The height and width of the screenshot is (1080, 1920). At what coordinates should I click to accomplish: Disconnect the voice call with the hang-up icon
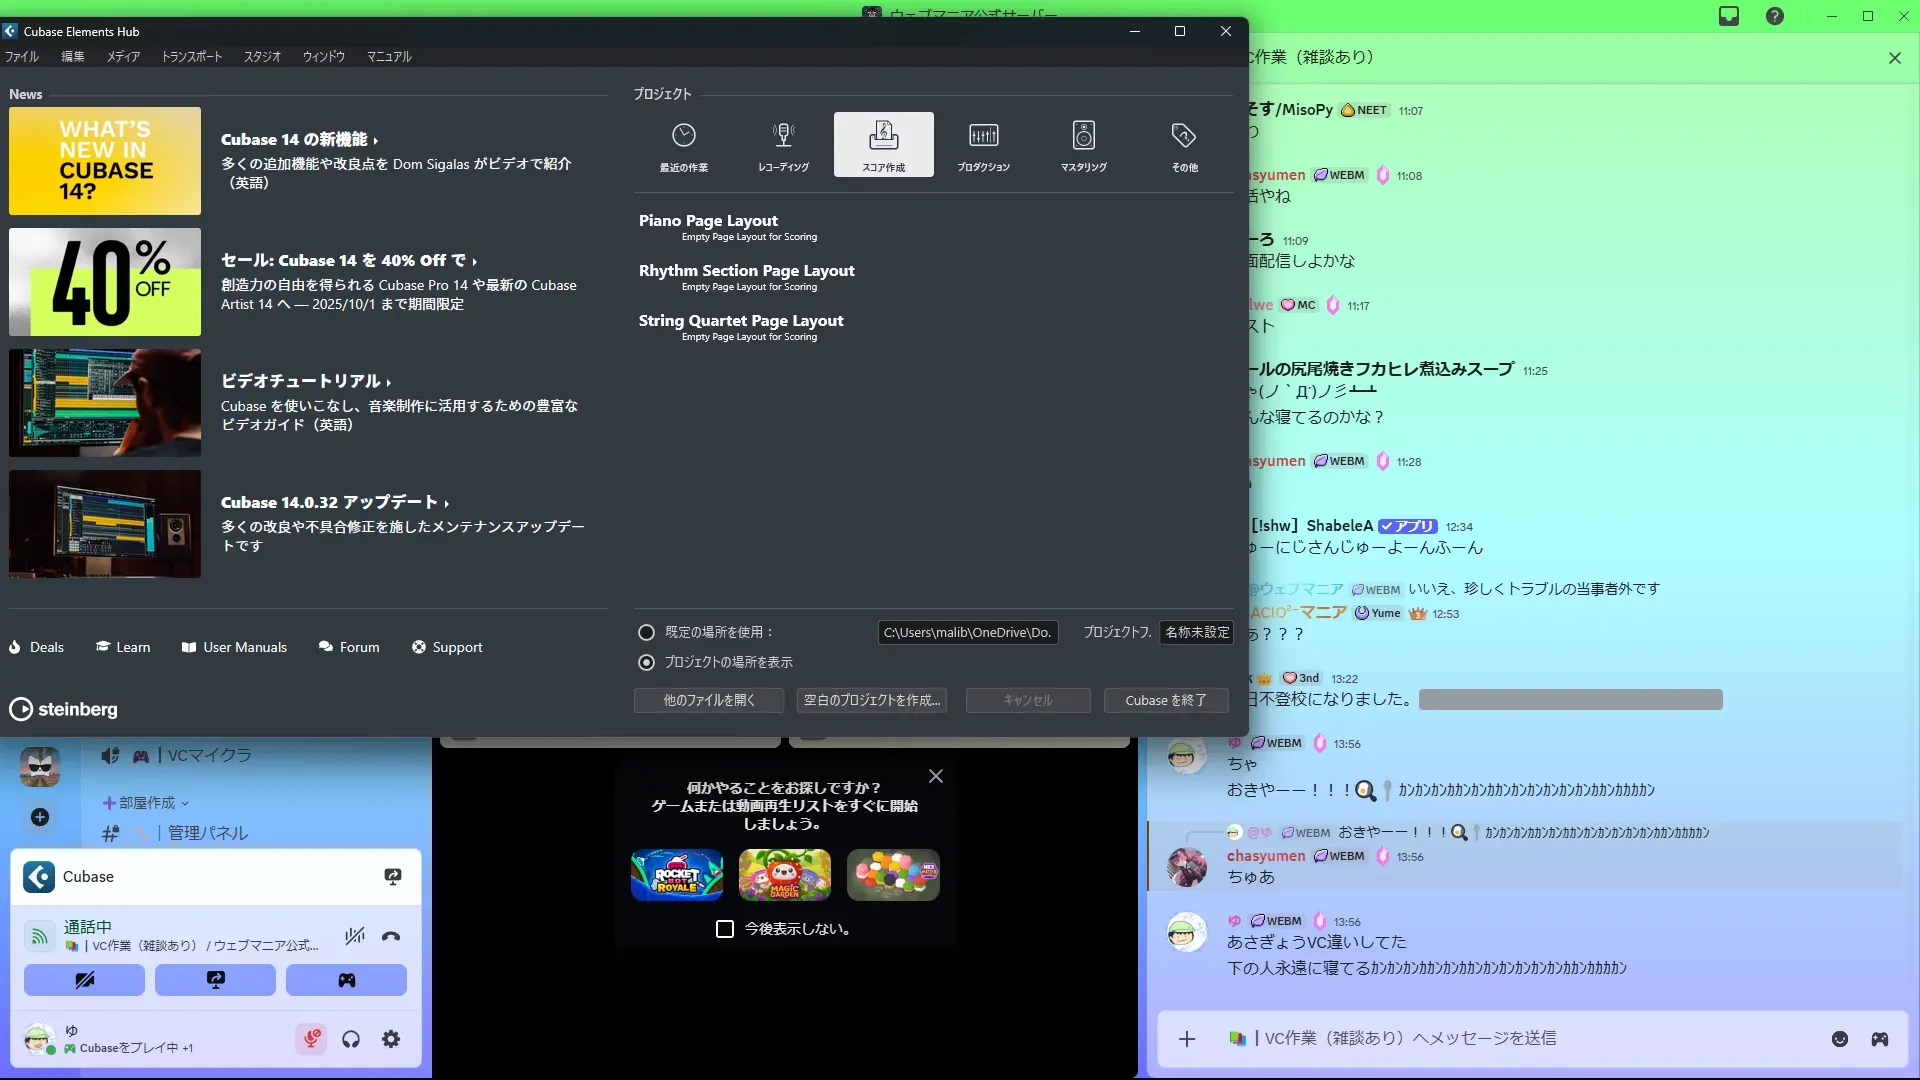(391, 936)
